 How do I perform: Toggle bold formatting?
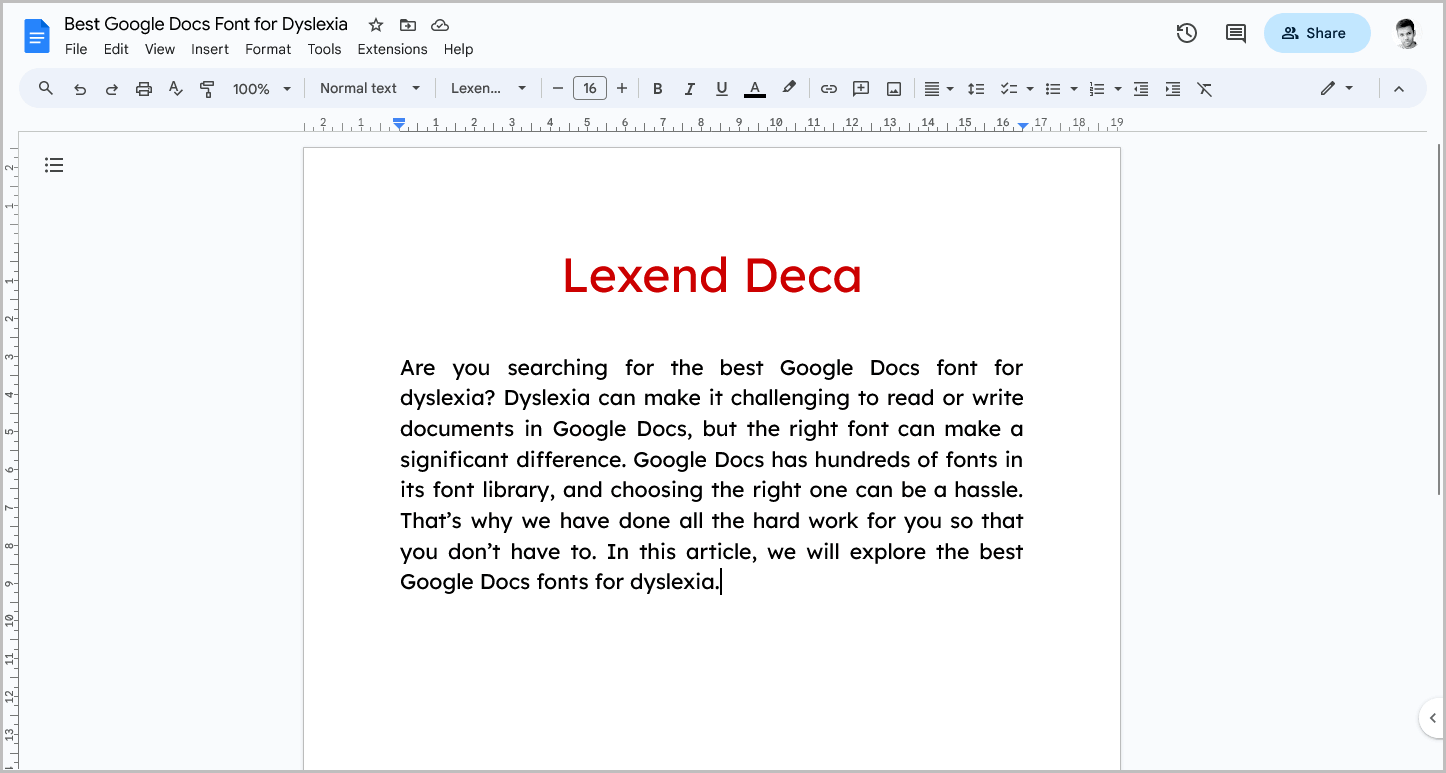pyautogui.click(x=658, y=89)
